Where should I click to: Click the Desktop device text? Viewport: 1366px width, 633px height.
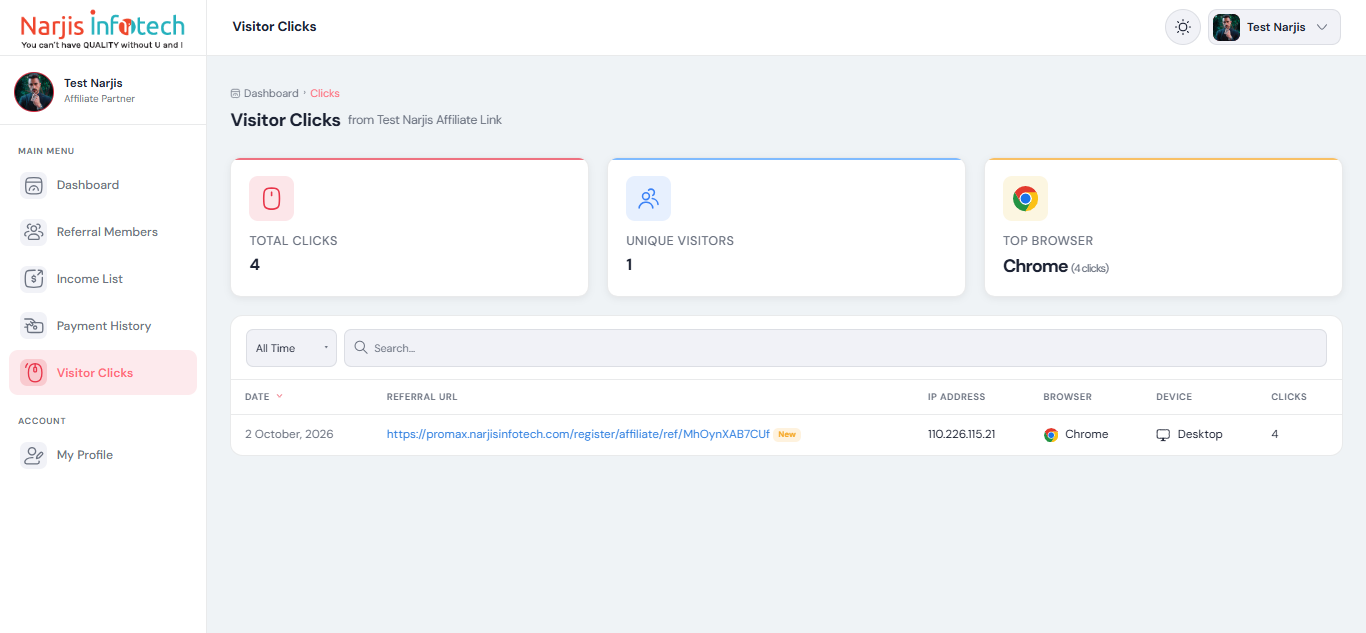coord(1200,434)
